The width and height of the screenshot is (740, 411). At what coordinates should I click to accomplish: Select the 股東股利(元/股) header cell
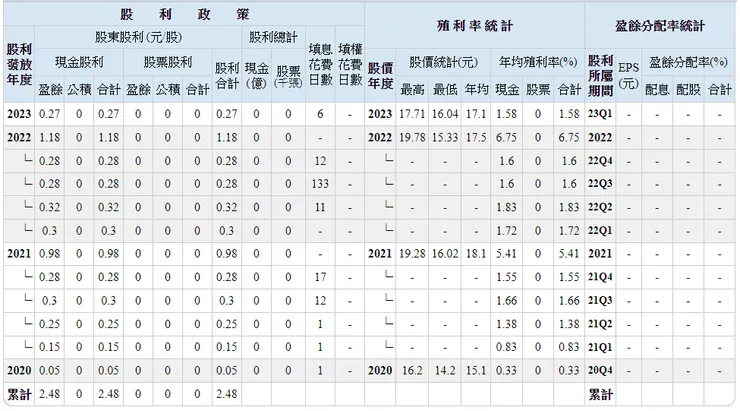(138, 37)
